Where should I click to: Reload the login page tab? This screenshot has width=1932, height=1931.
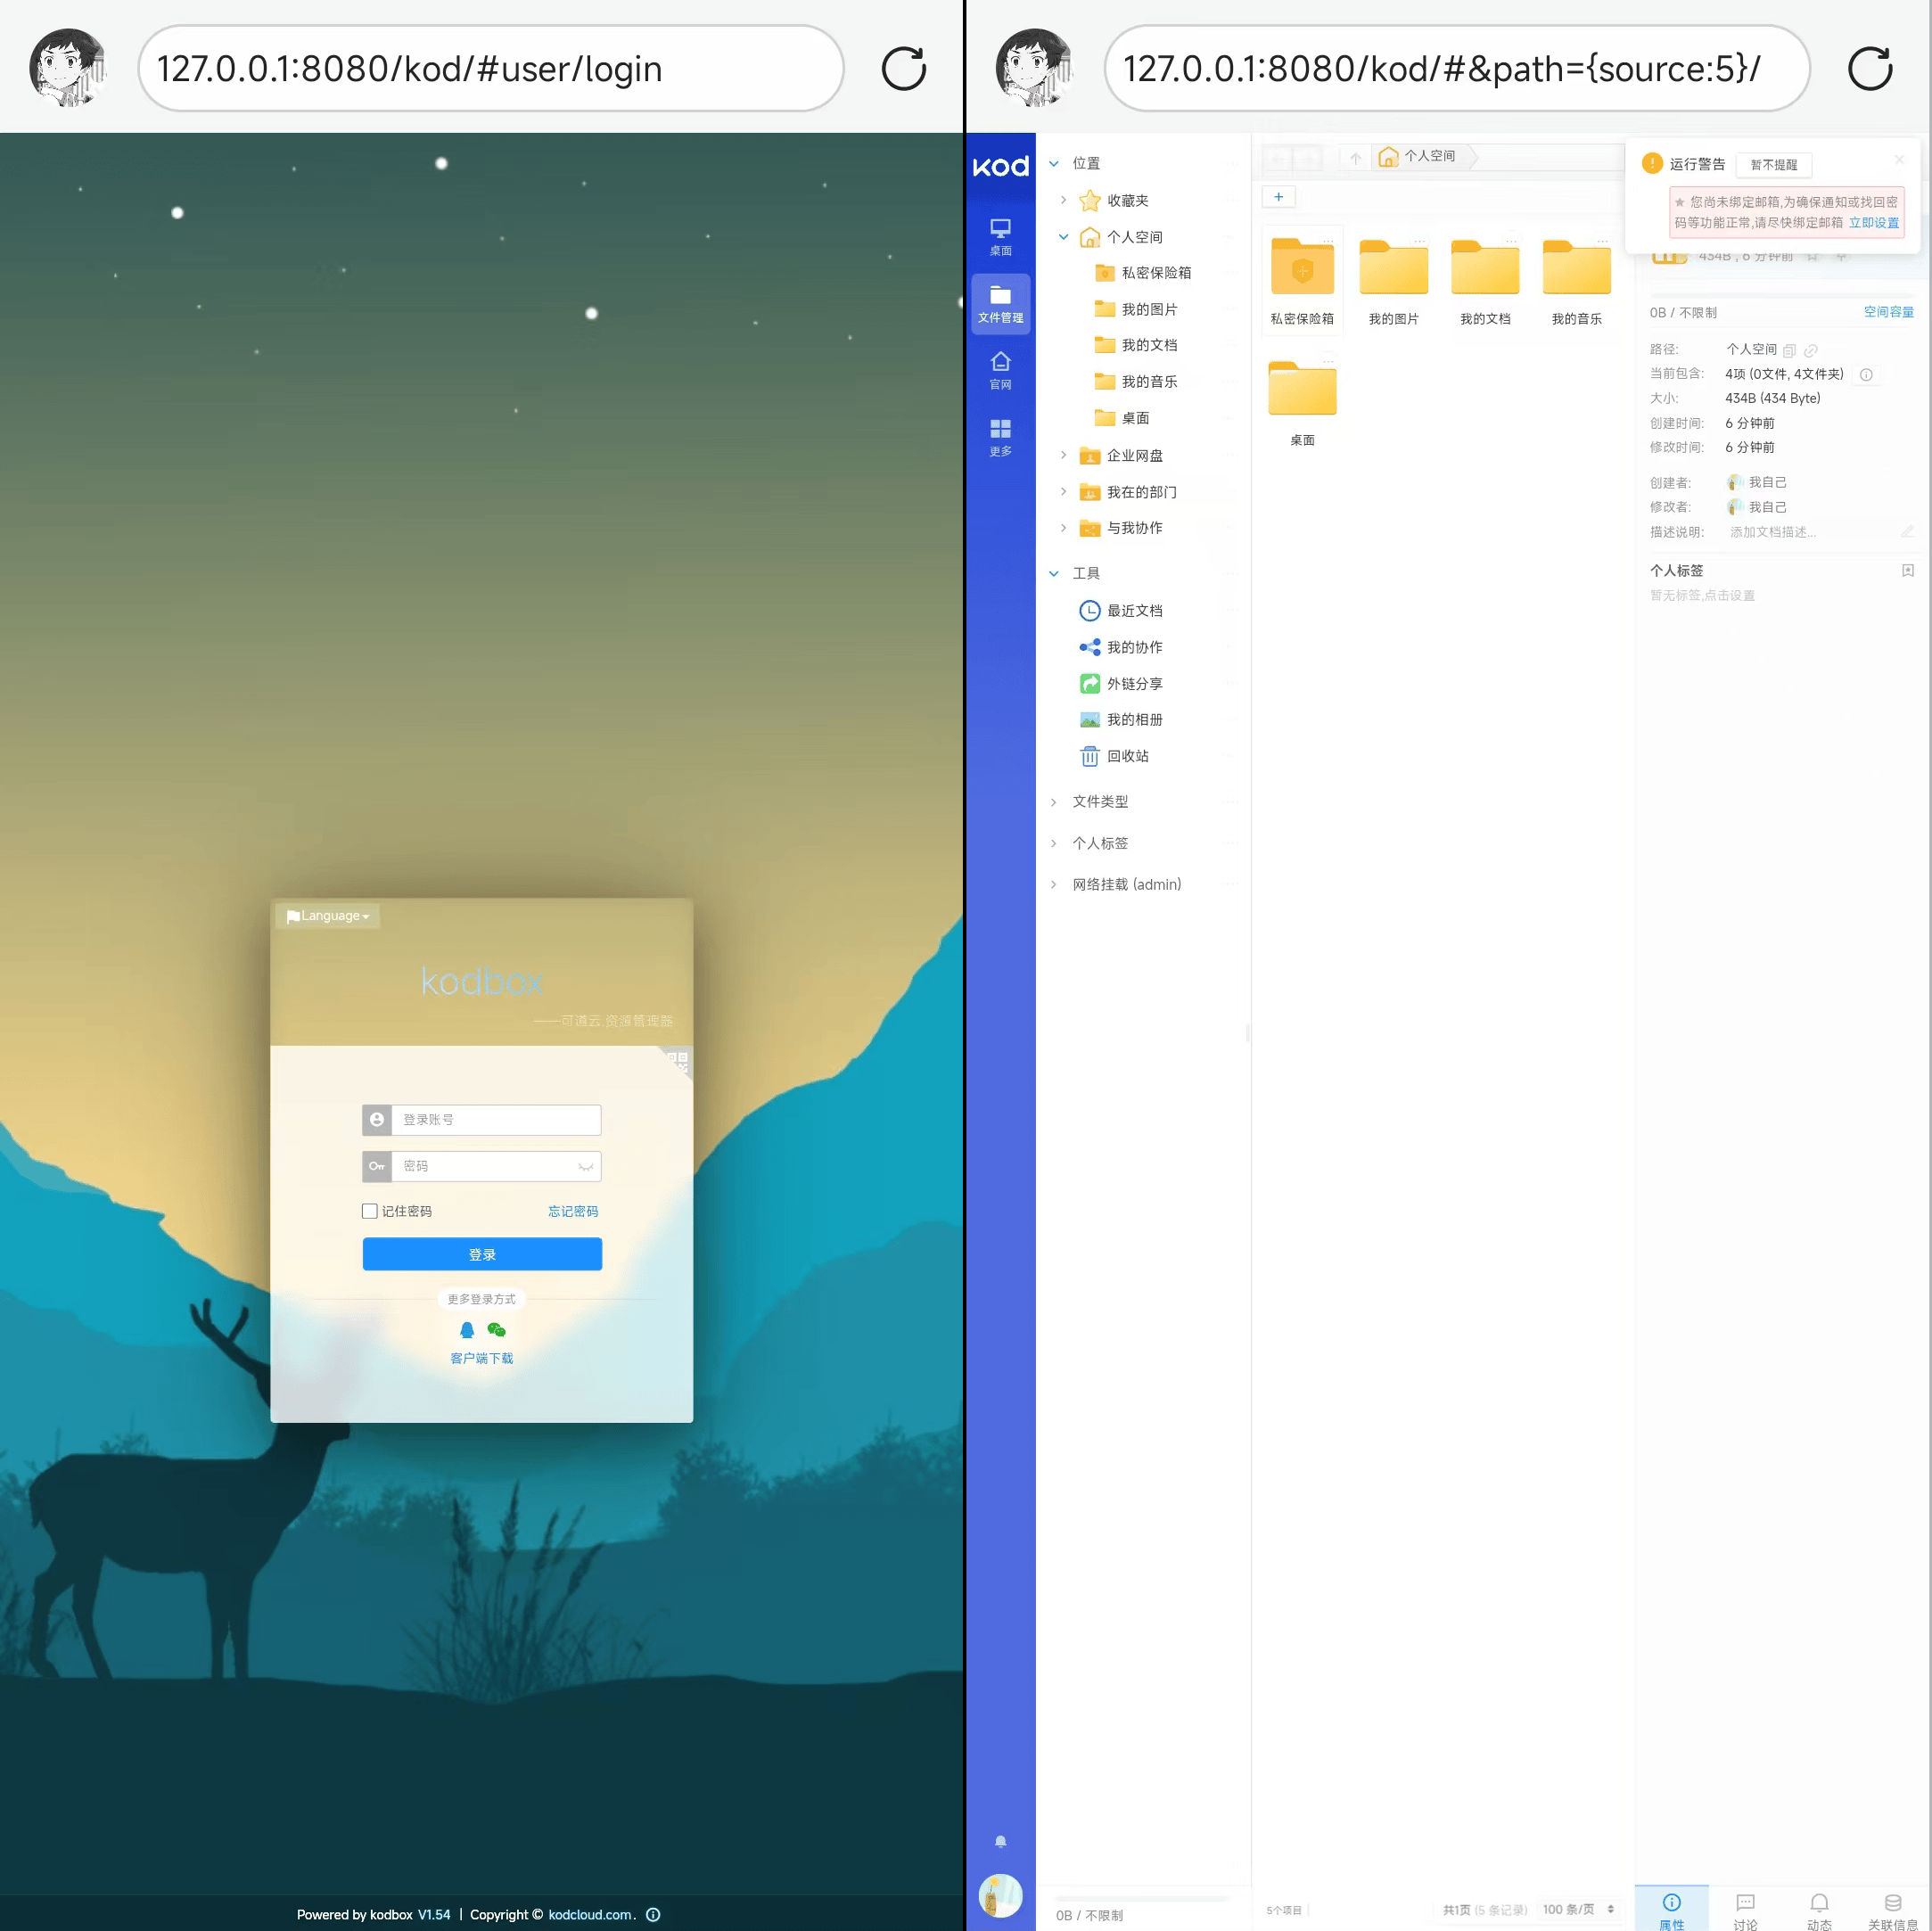tap(903, 69)
